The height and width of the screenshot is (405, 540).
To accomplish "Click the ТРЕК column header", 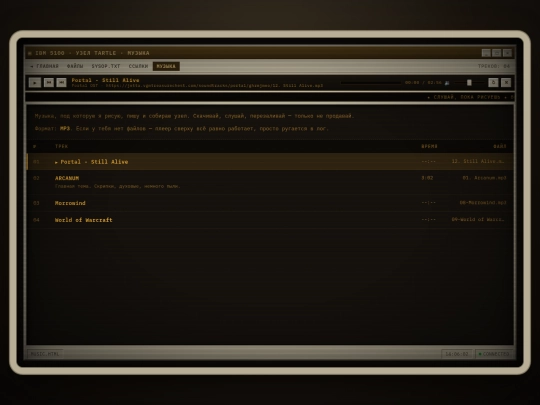I will (61, 146).
